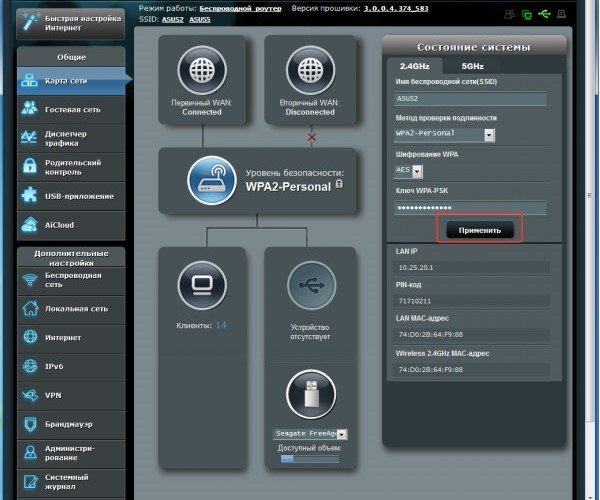Select the Seagate USB flash drive icon

tap(311, 396)
